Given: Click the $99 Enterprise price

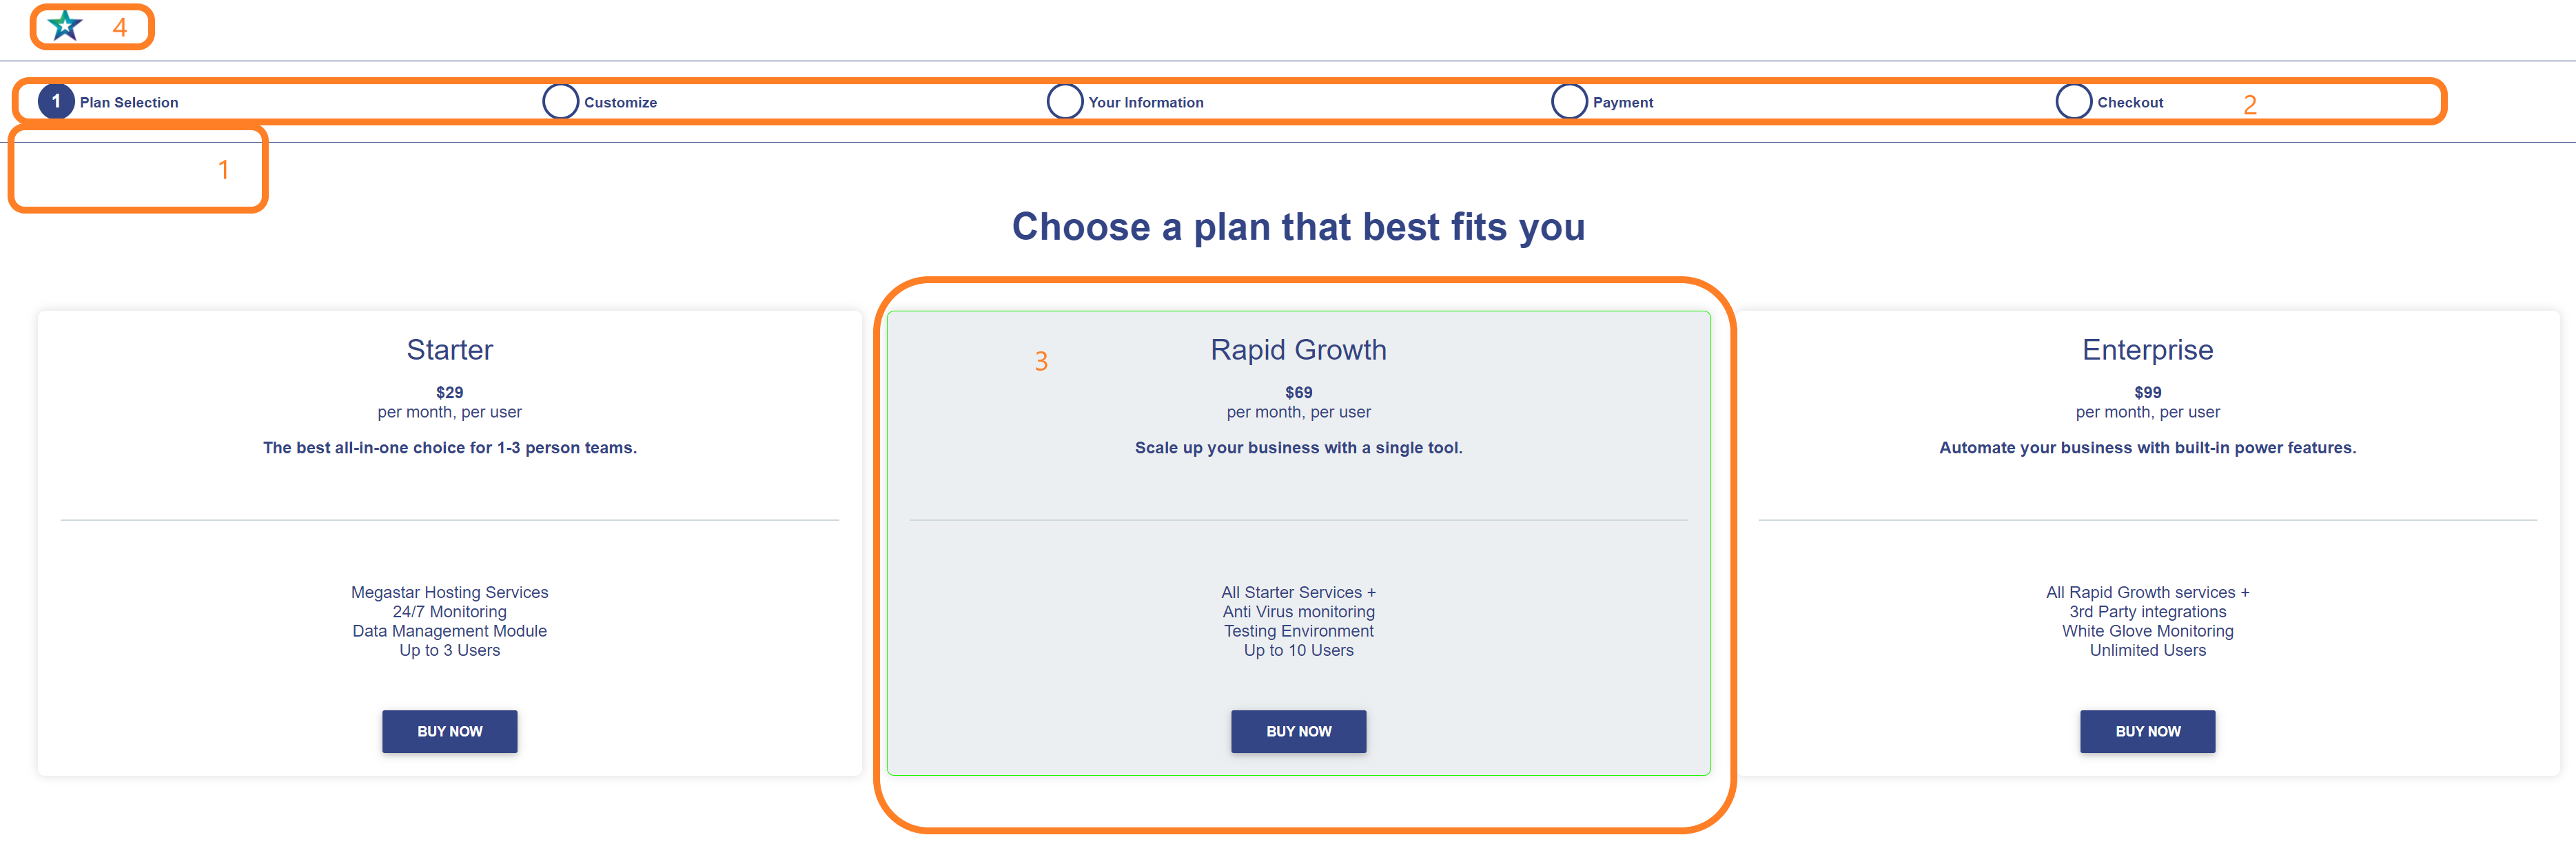Looking at the screenshot, I should [2148, 393].
